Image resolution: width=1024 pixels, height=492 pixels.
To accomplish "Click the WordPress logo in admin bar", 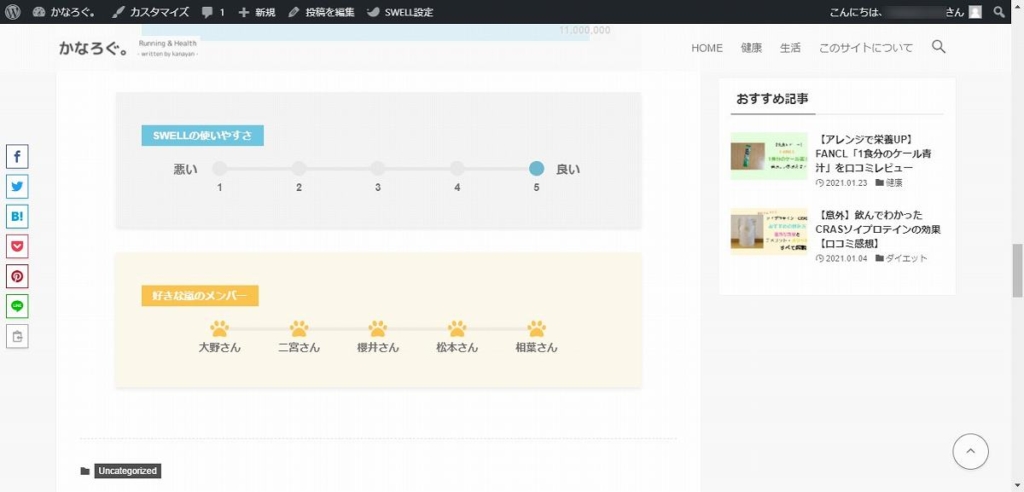I will pos(13,12).
